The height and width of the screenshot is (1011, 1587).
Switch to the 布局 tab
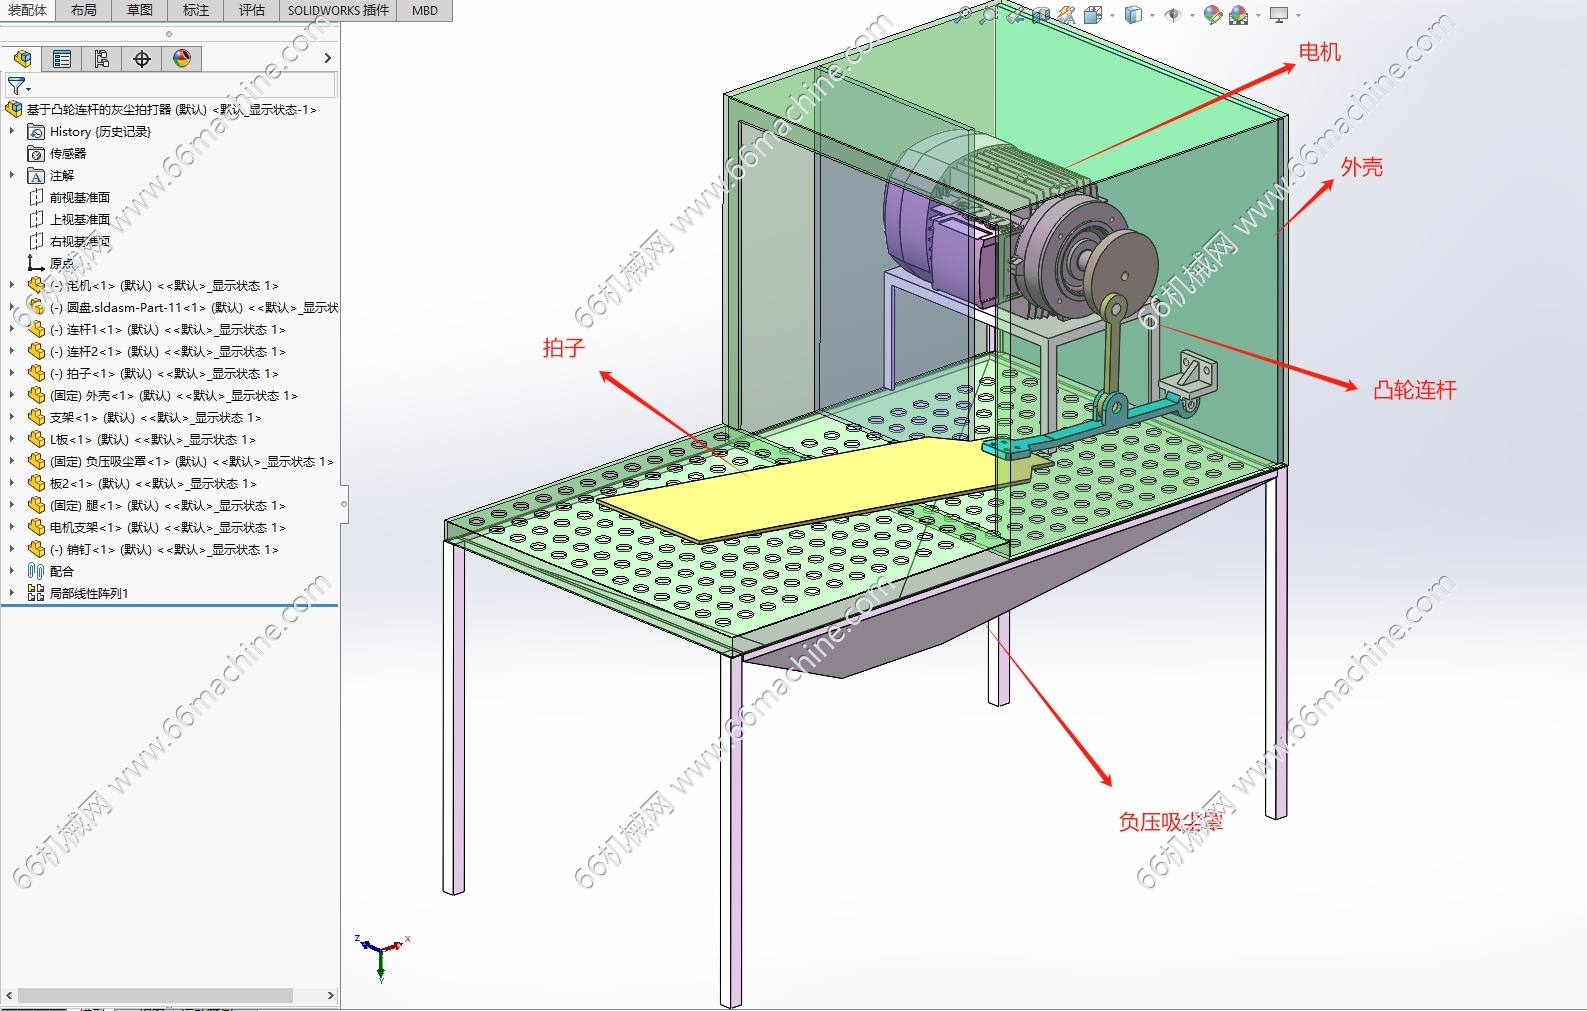pyautogui.click(x=84, y=10)
